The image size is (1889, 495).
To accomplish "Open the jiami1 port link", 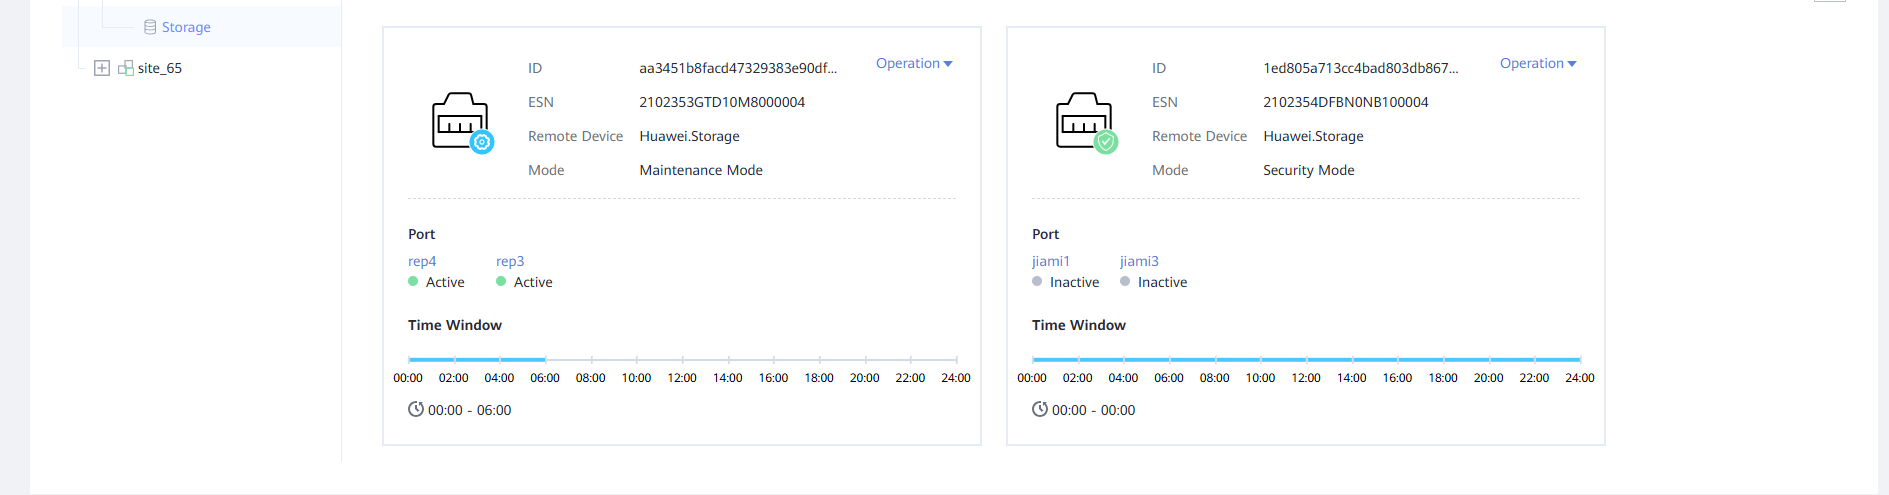I will (x=1050, y=261).
